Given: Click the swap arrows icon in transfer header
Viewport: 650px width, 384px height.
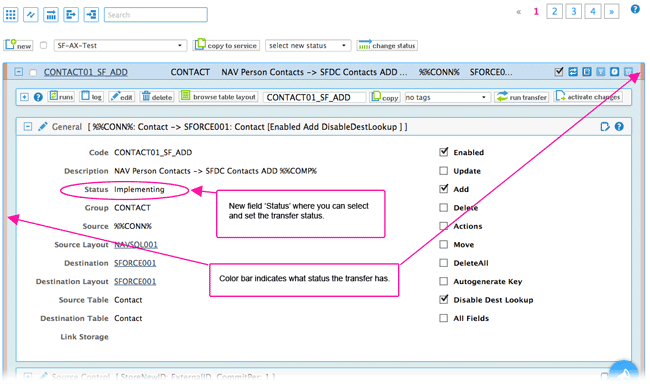Looking at the screenshot, I should tap(573, 72).
